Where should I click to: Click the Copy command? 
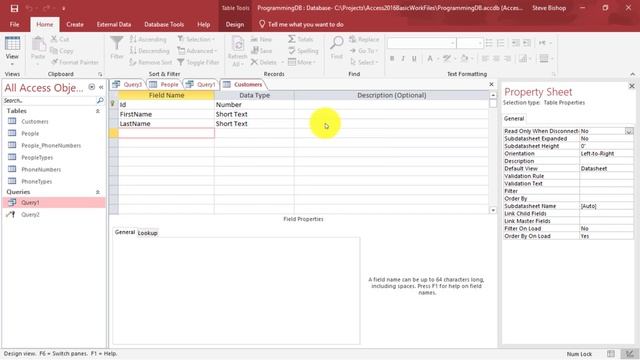(x=62, y=51)
